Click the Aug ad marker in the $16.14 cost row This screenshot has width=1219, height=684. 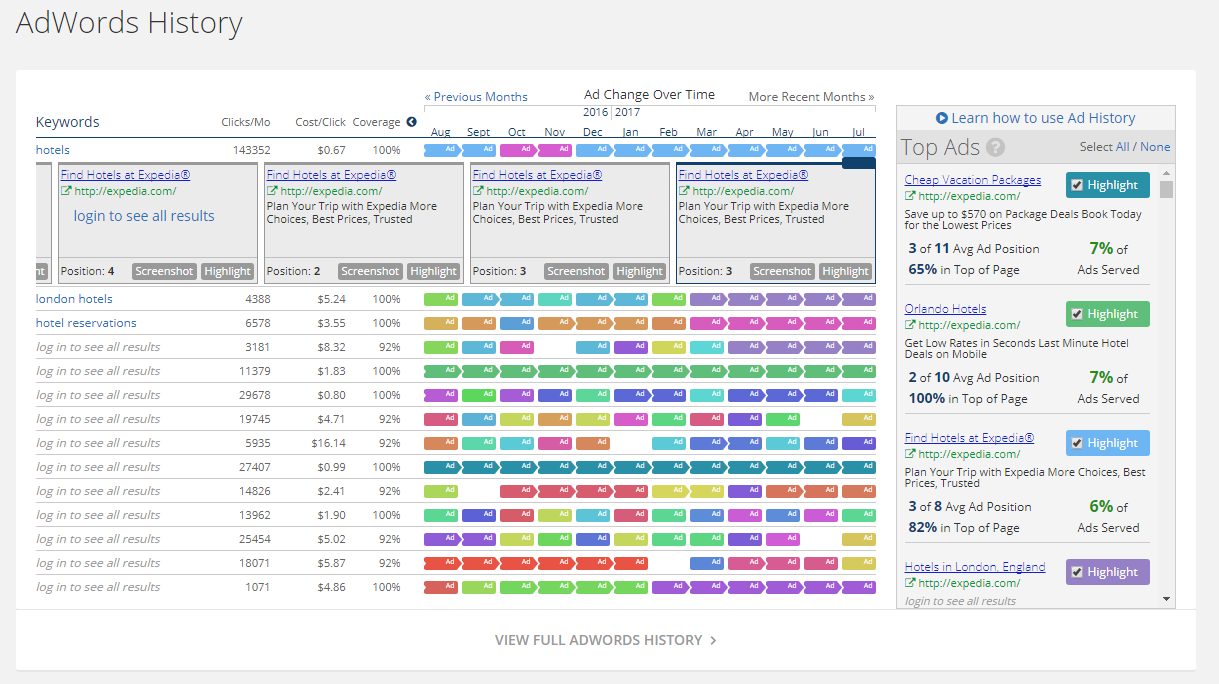click(441, 443)
